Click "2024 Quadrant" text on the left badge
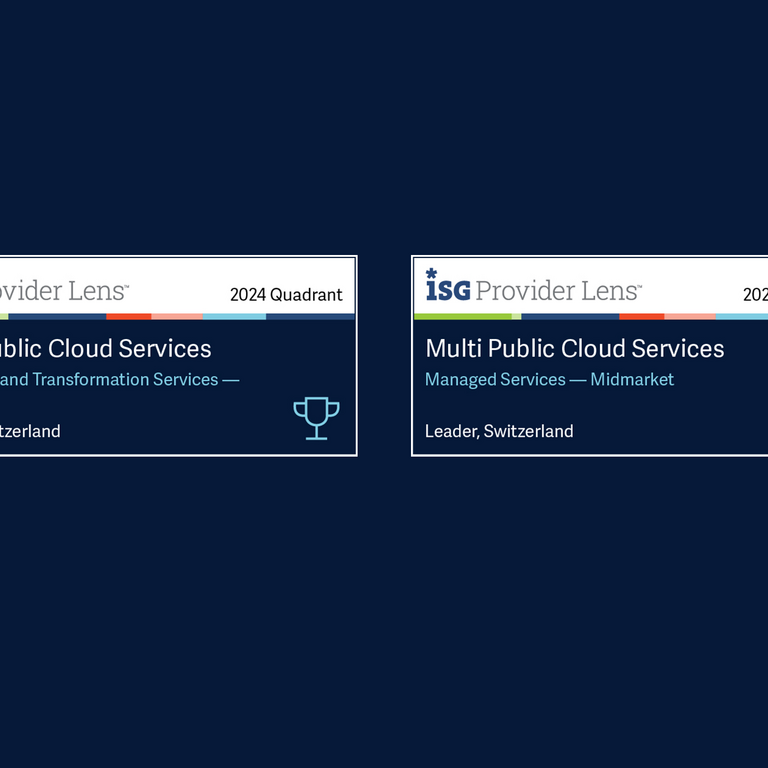 click(x=286, y=294)
